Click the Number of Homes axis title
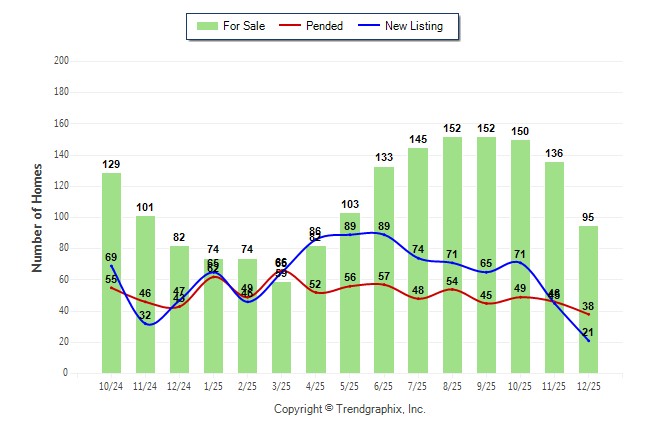The image size is (646, 434). (x=38, y=217)
